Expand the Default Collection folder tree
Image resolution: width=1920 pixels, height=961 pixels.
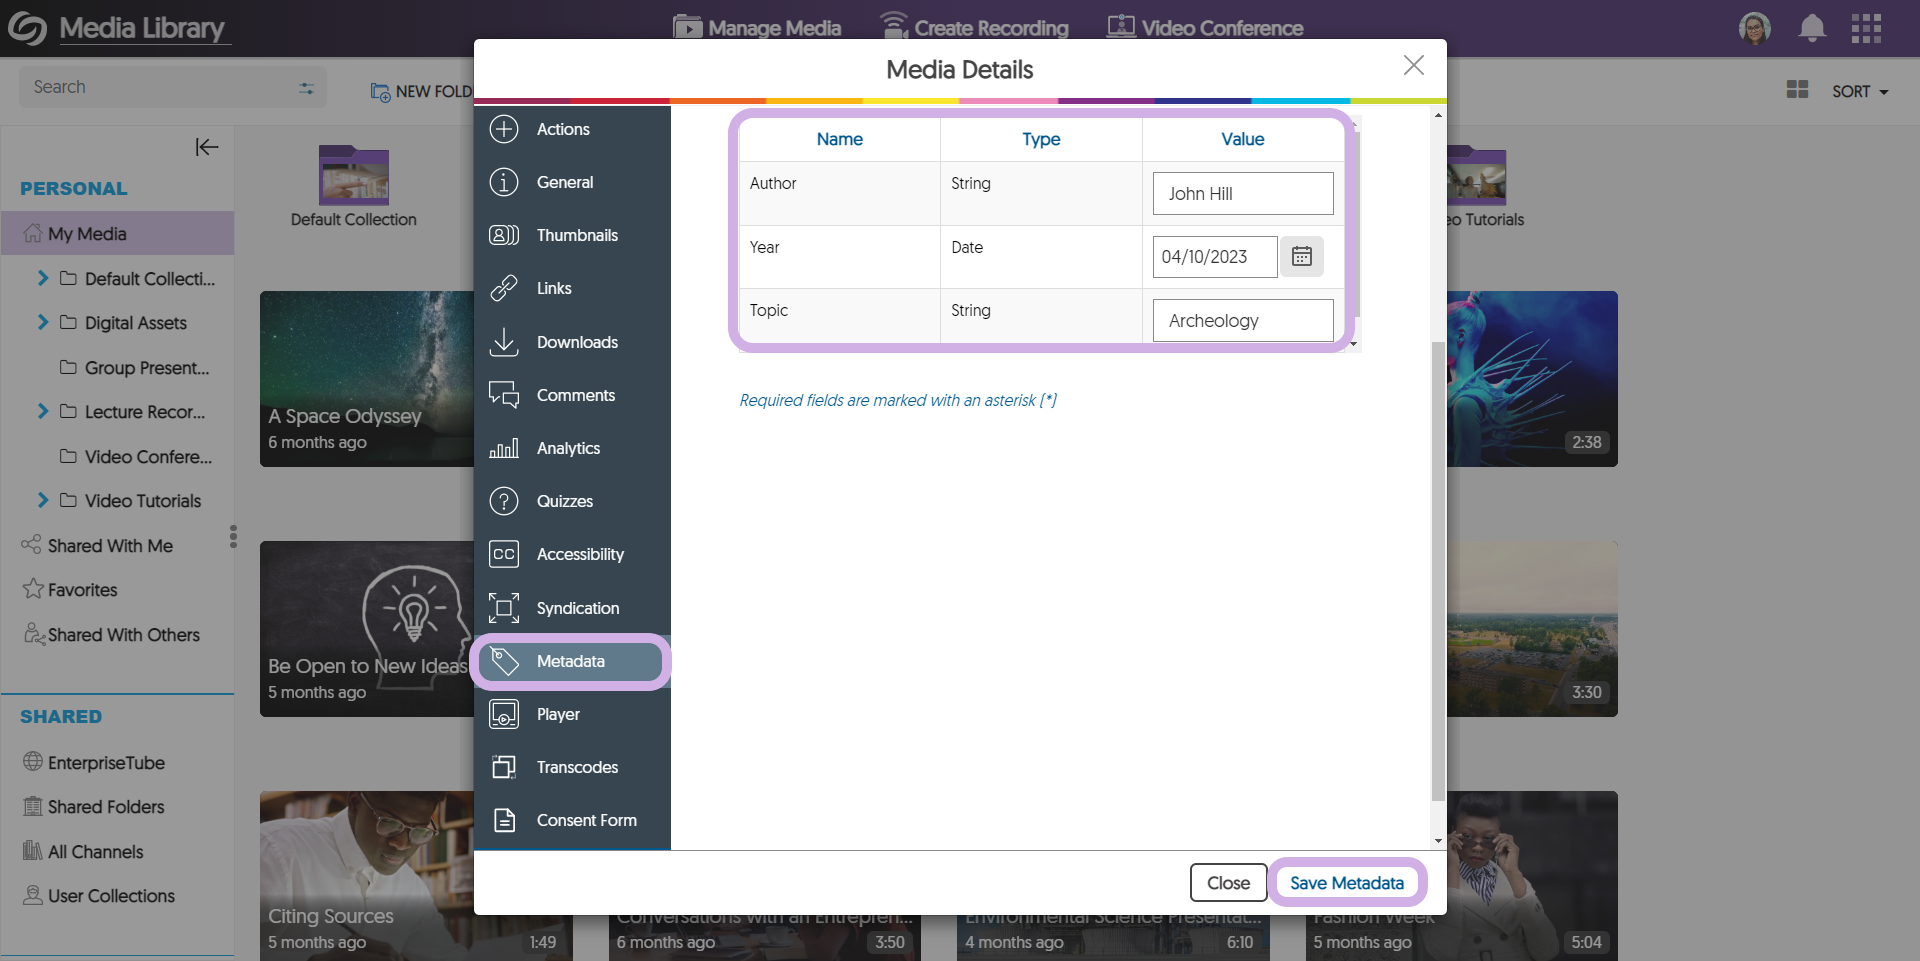coord(43,278)
